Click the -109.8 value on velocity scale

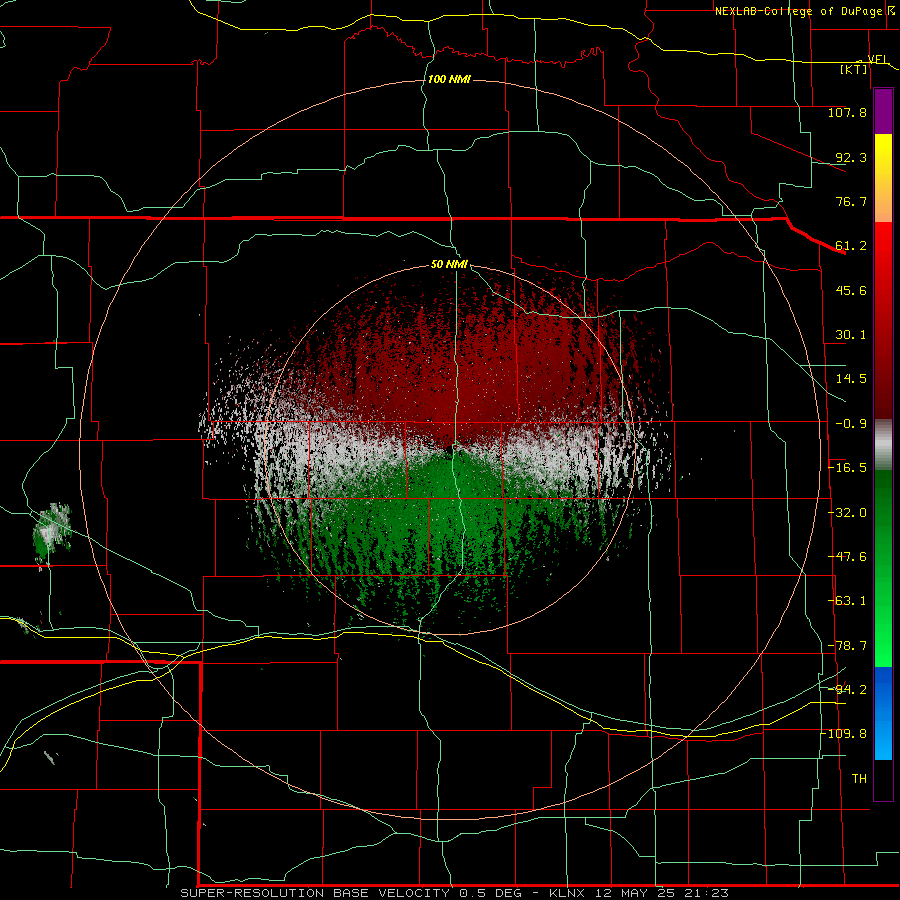coord(844,734)
